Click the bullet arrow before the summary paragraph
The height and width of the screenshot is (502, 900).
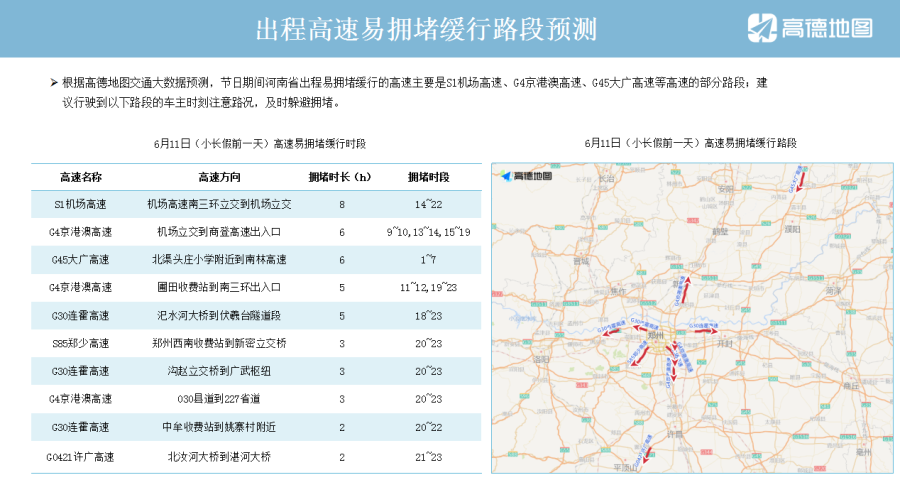tap(53, 83)
